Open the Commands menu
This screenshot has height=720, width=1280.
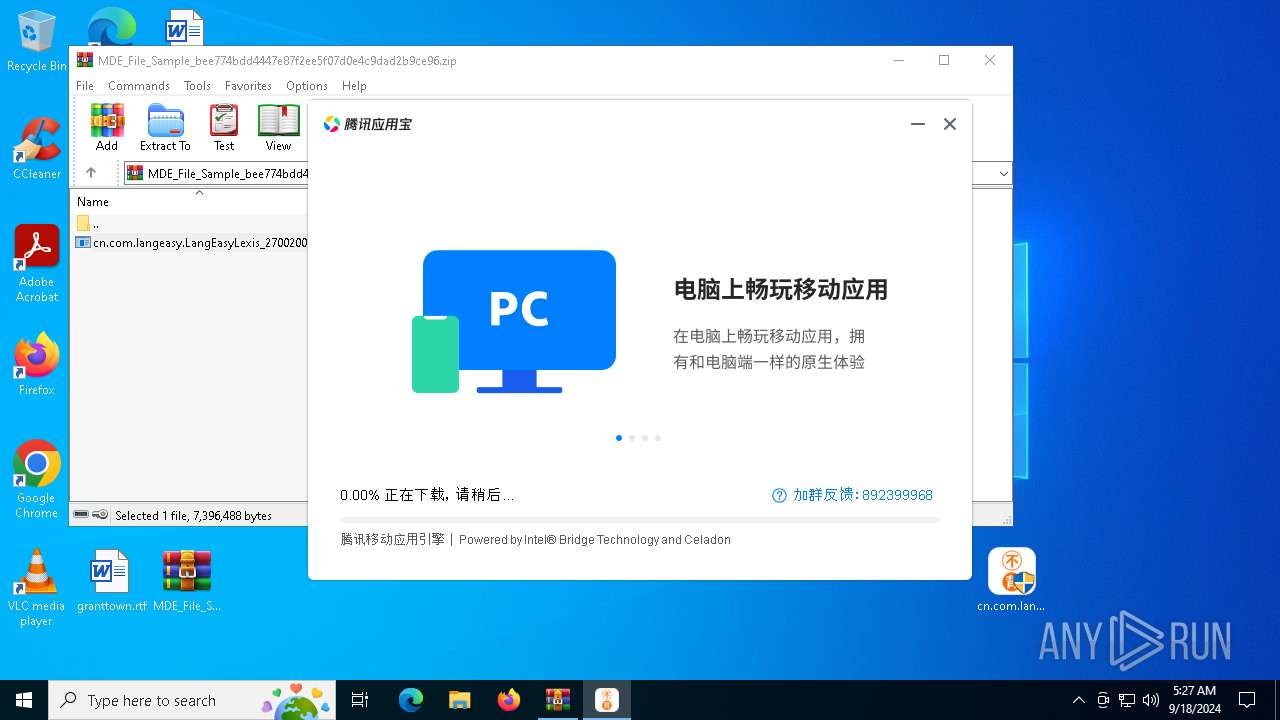139,86
